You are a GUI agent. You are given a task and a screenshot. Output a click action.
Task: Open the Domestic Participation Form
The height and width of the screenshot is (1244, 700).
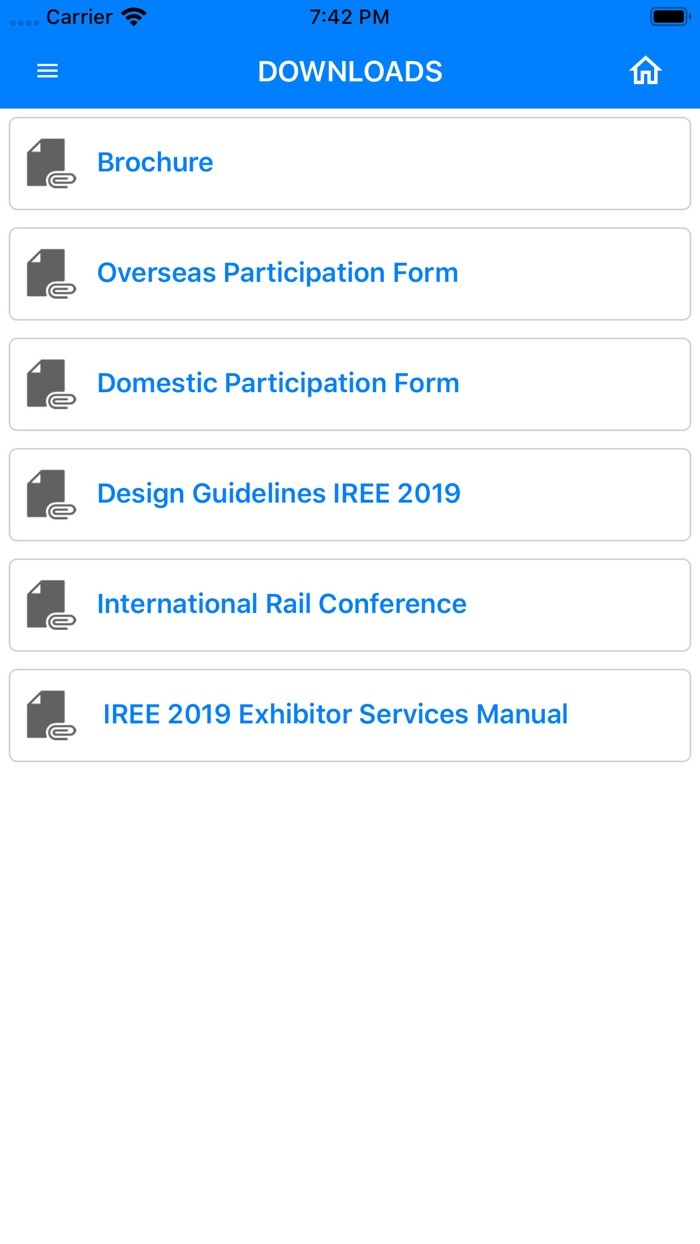(278, 384)
